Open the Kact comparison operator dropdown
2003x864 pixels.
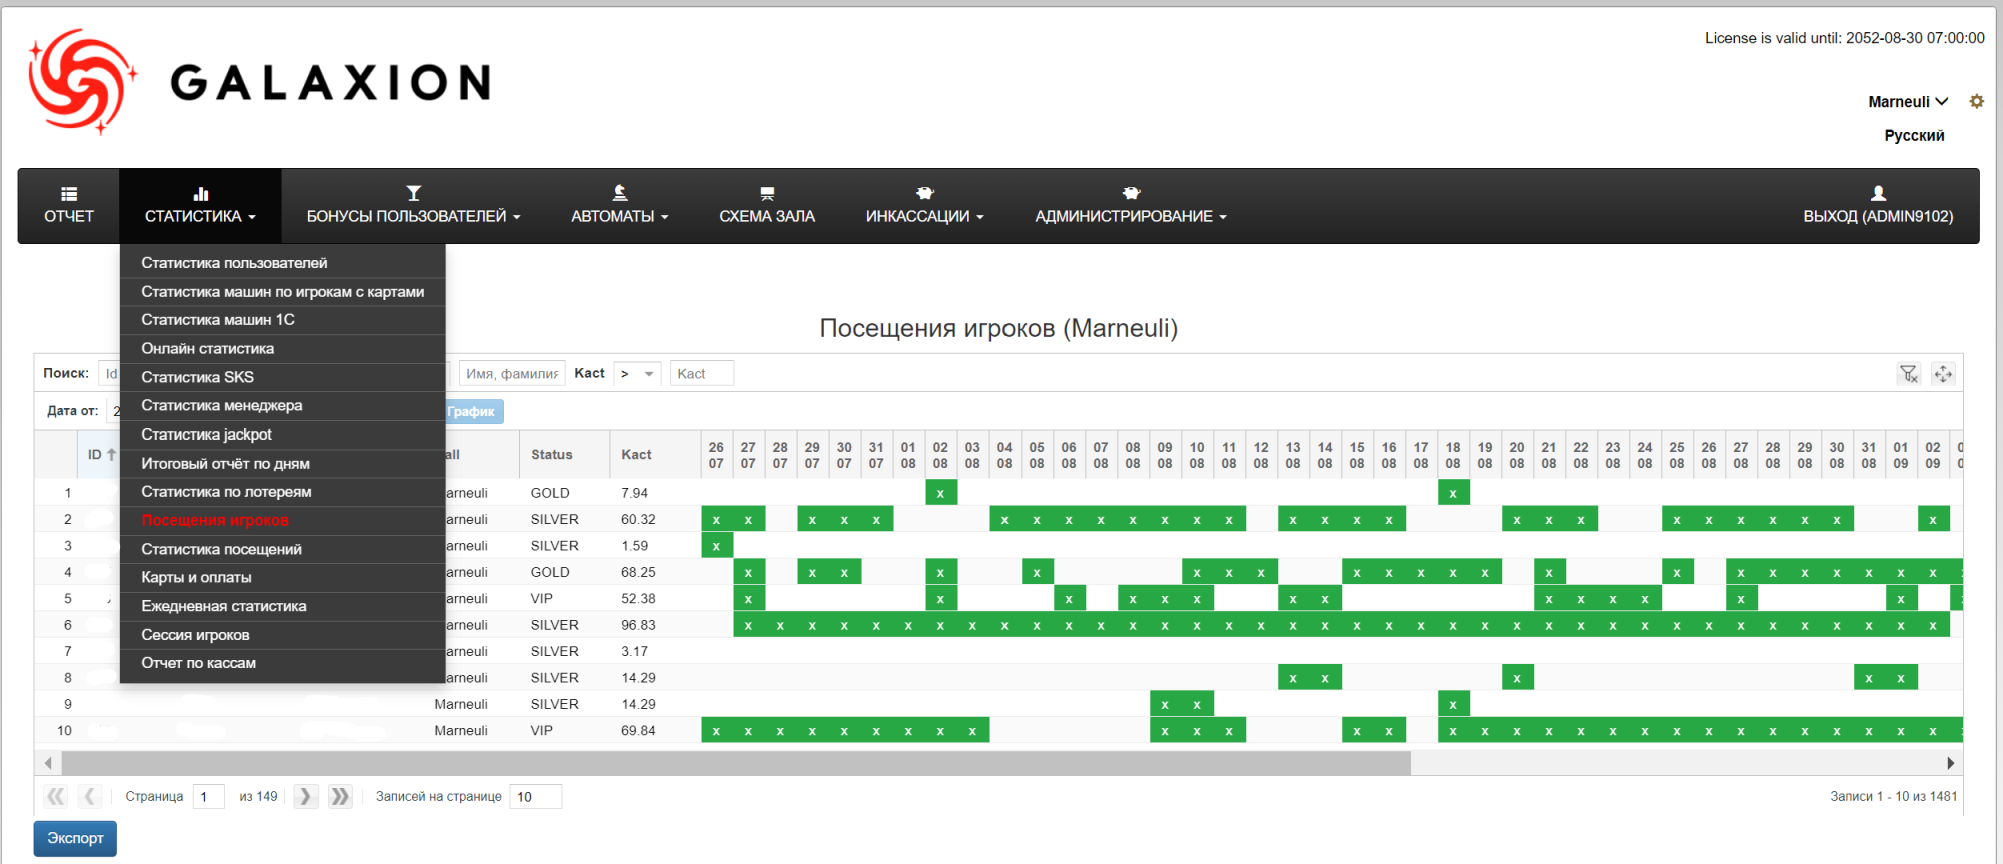coord(637,373)
